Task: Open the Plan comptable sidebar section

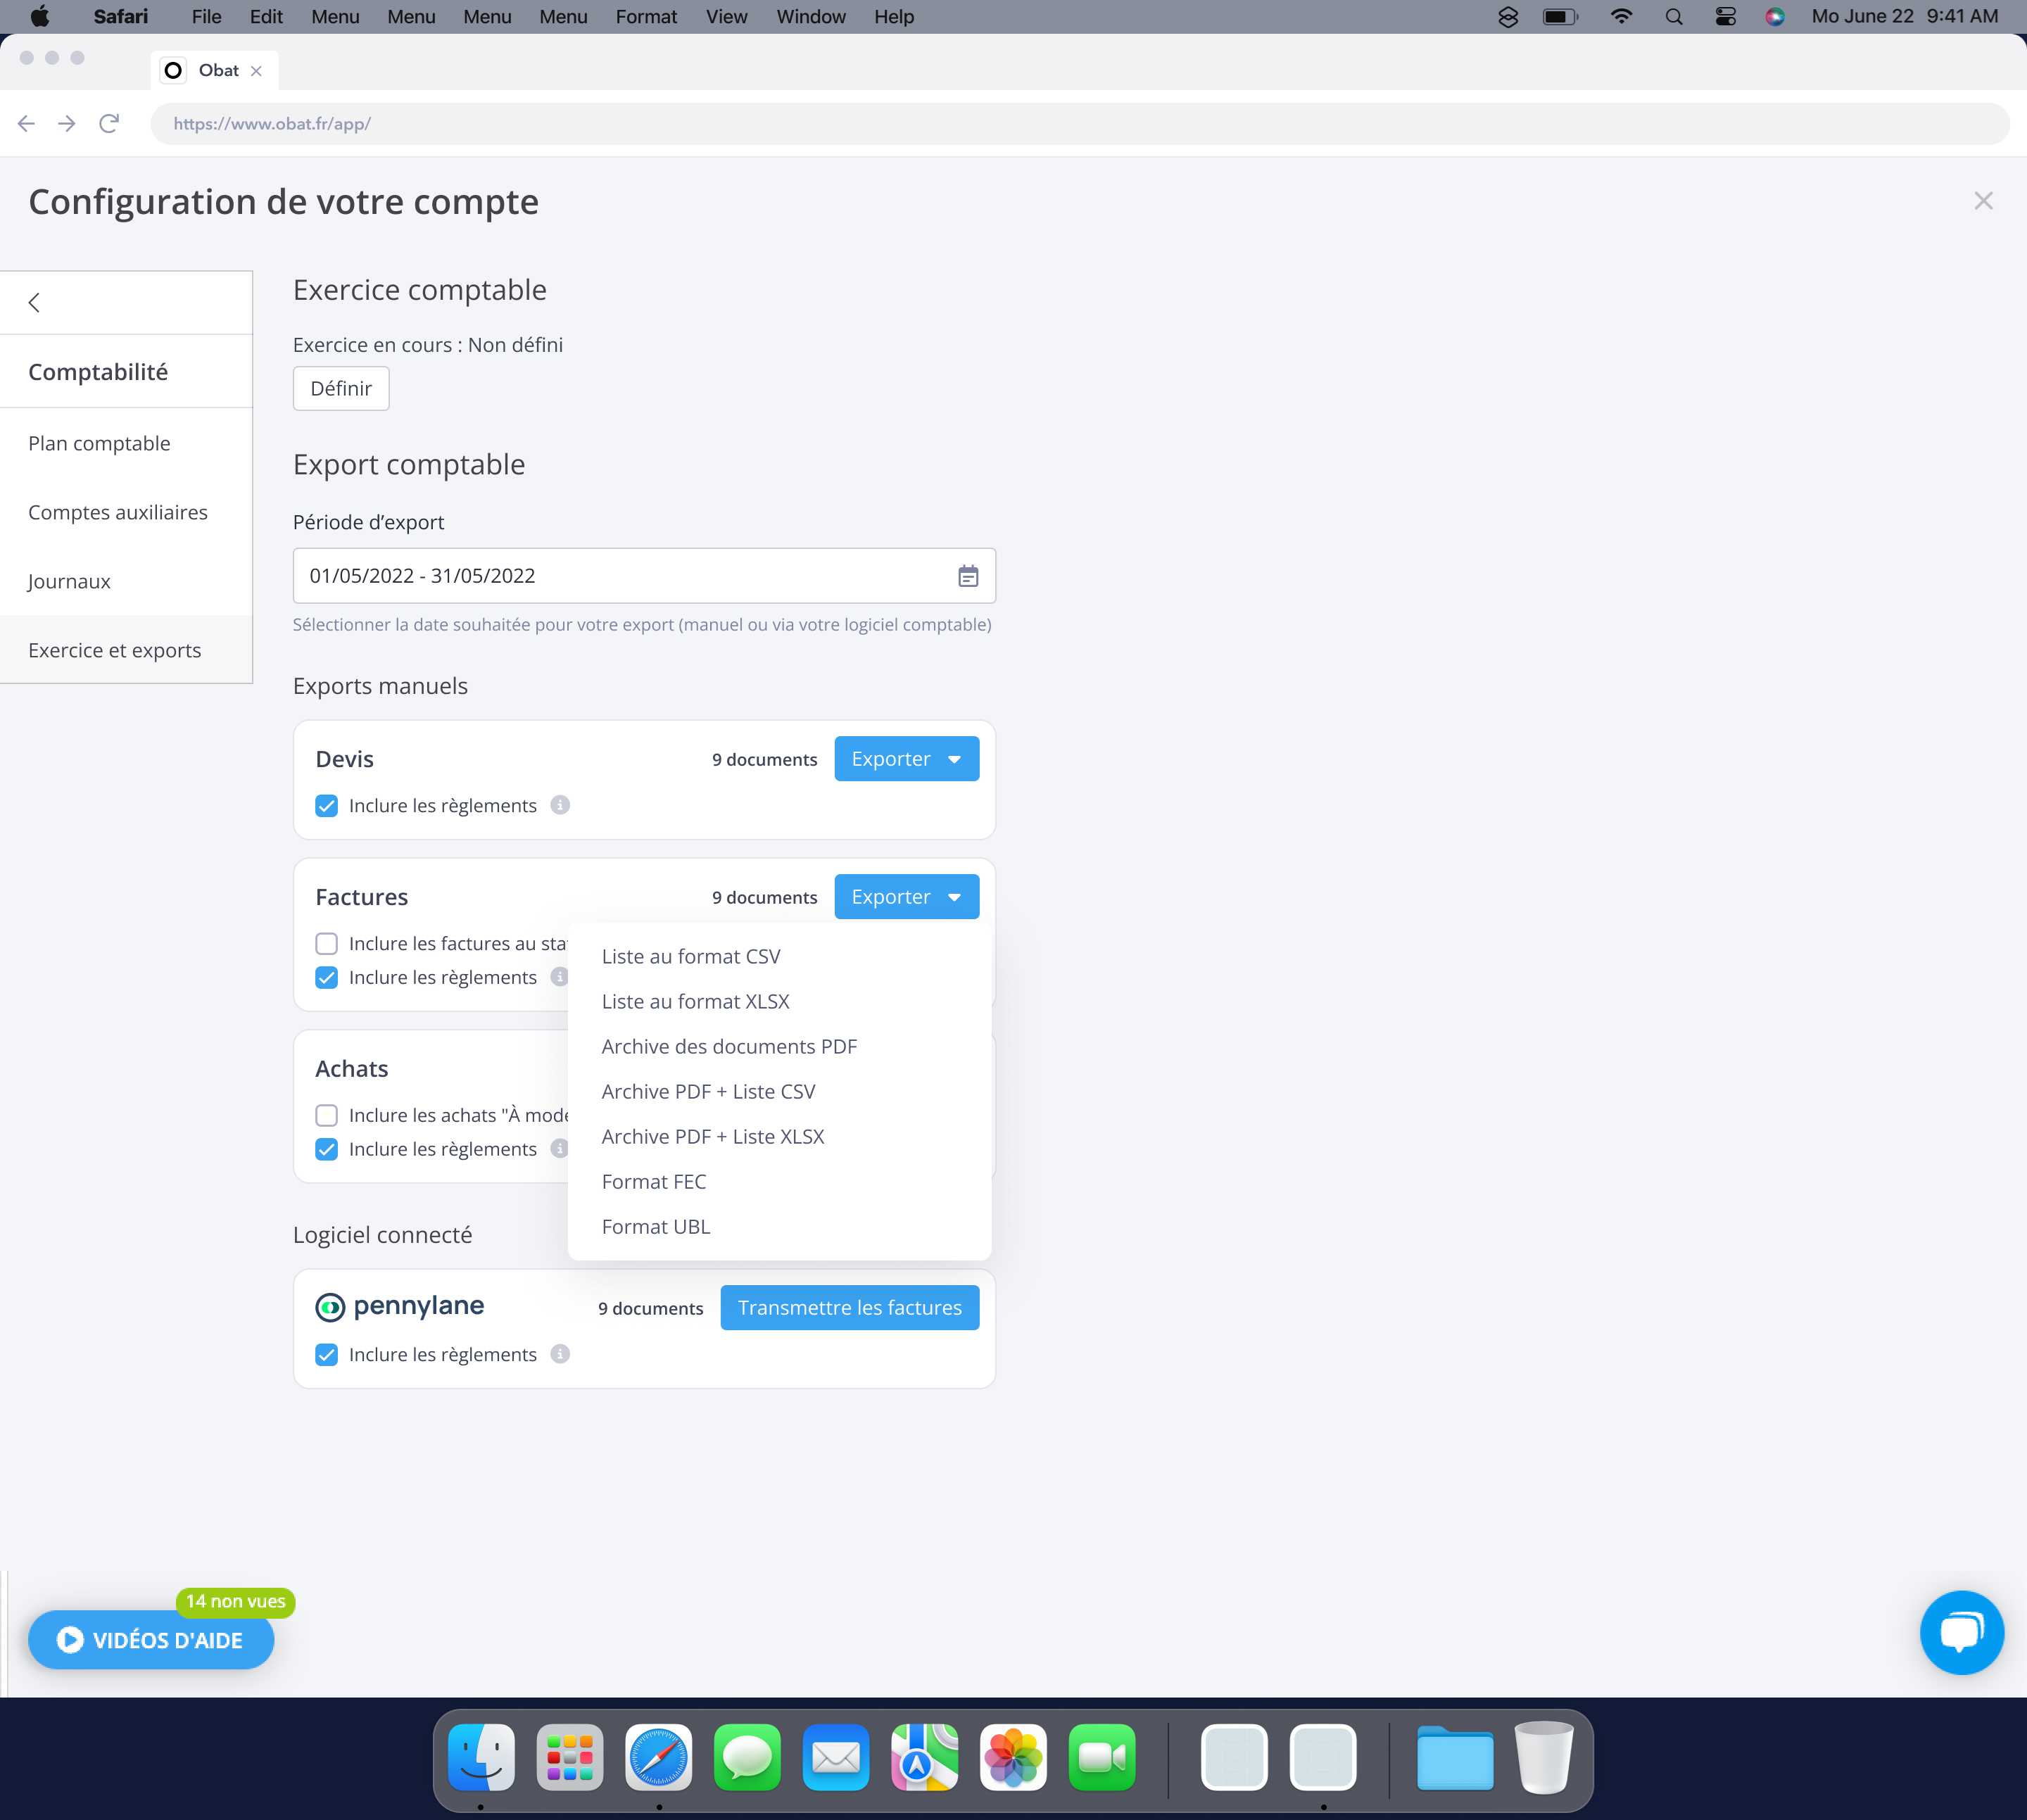Action: 99,443
